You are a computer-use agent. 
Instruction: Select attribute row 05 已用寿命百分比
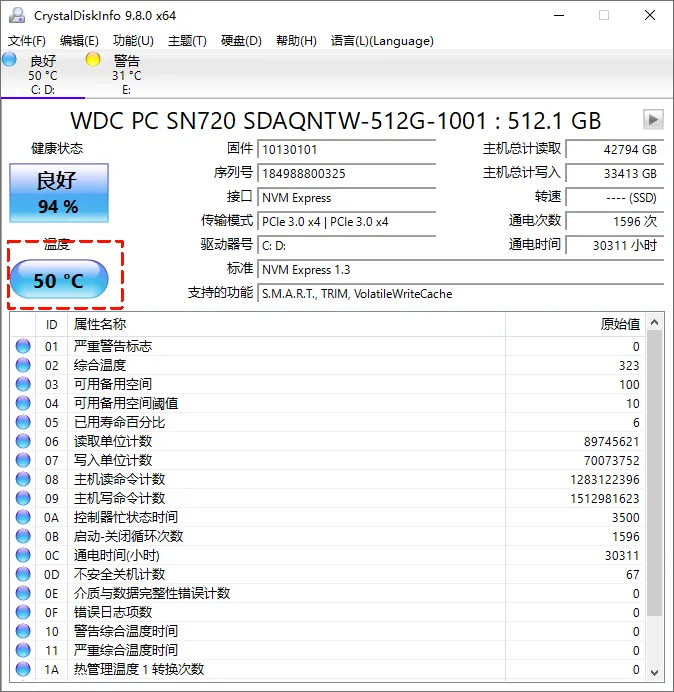[328, 422]
